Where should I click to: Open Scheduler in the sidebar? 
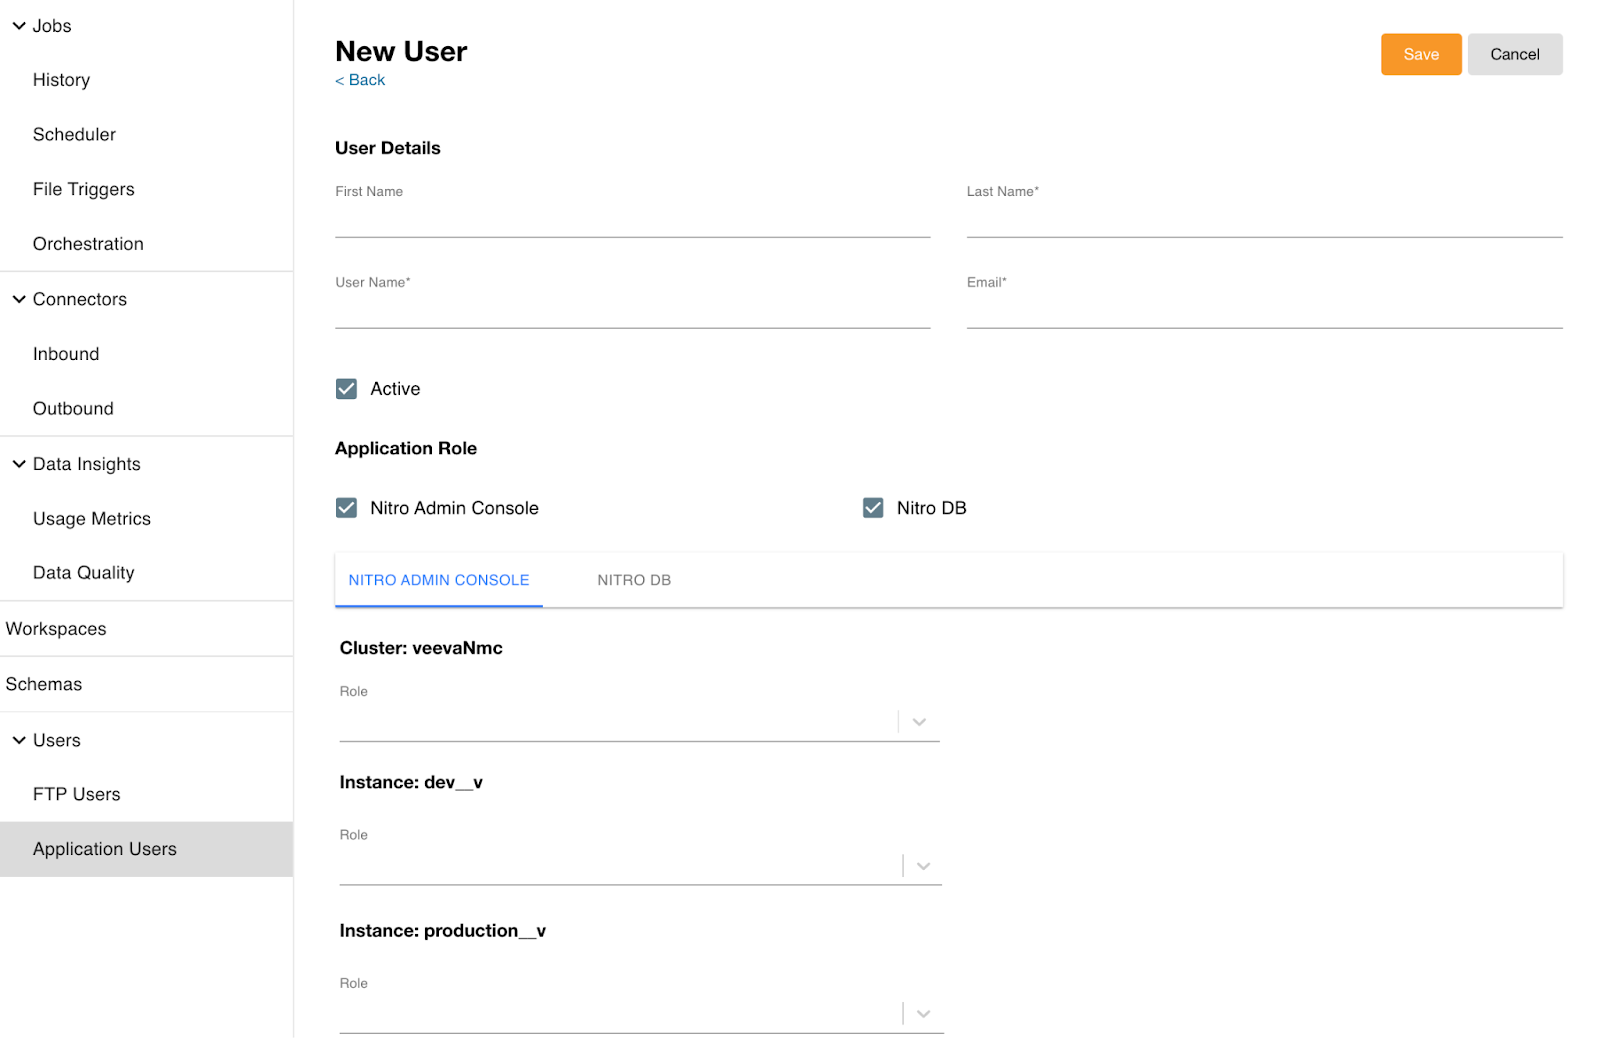point(74,135)
